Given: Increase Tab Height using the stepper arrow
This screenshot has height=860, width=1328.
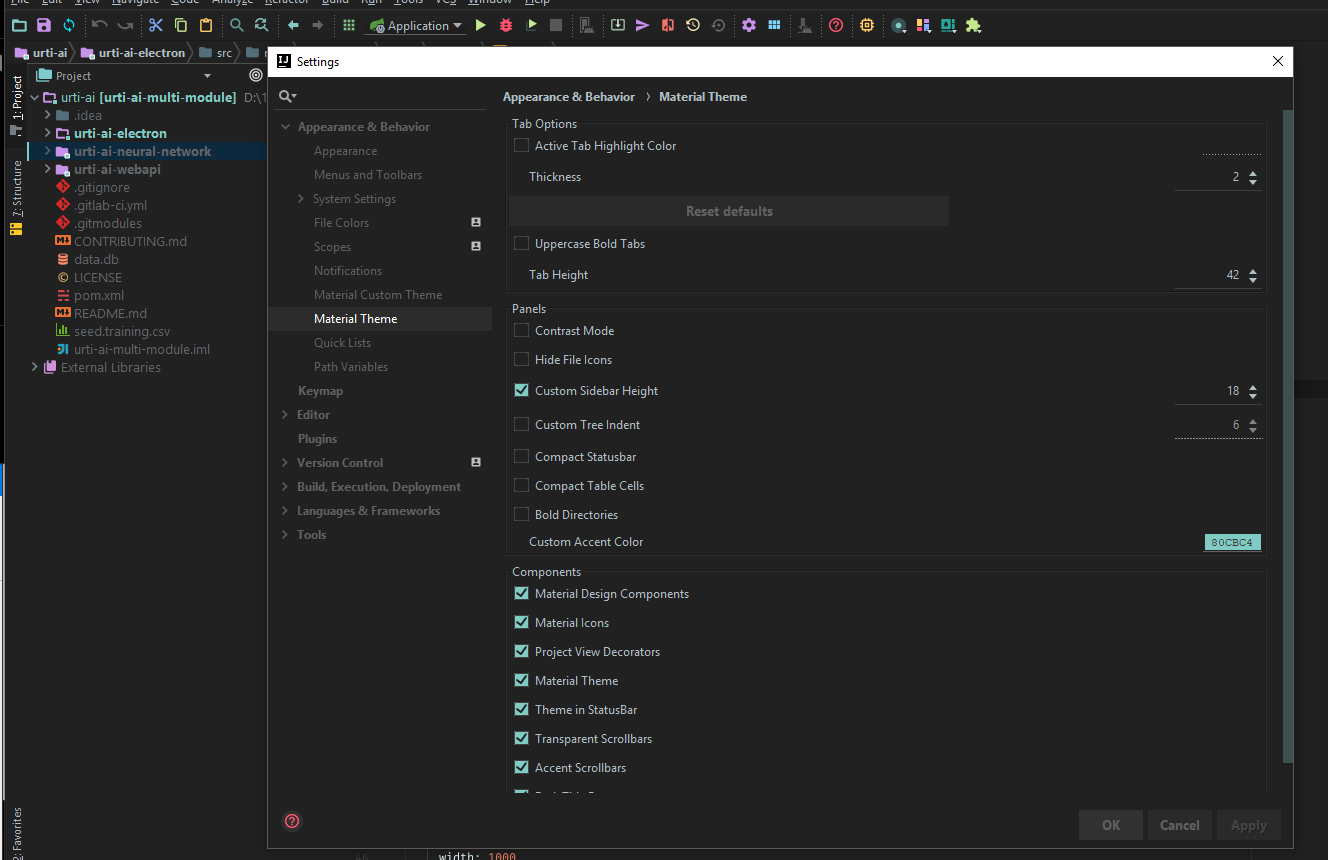Looking at the screenshot, I should 1253,270.
